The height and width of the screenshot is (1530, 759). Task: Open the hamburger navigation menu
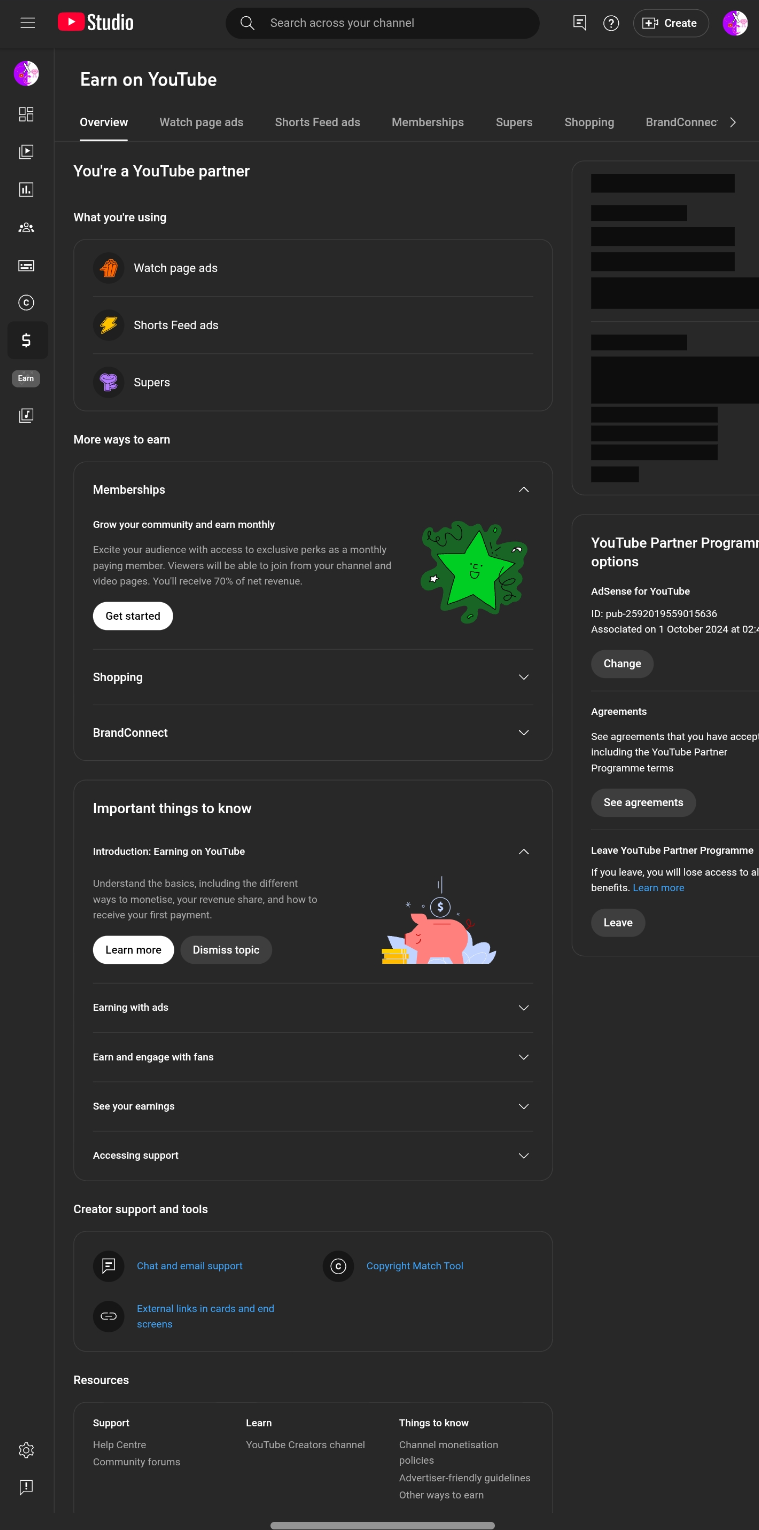tap(28, 23)
